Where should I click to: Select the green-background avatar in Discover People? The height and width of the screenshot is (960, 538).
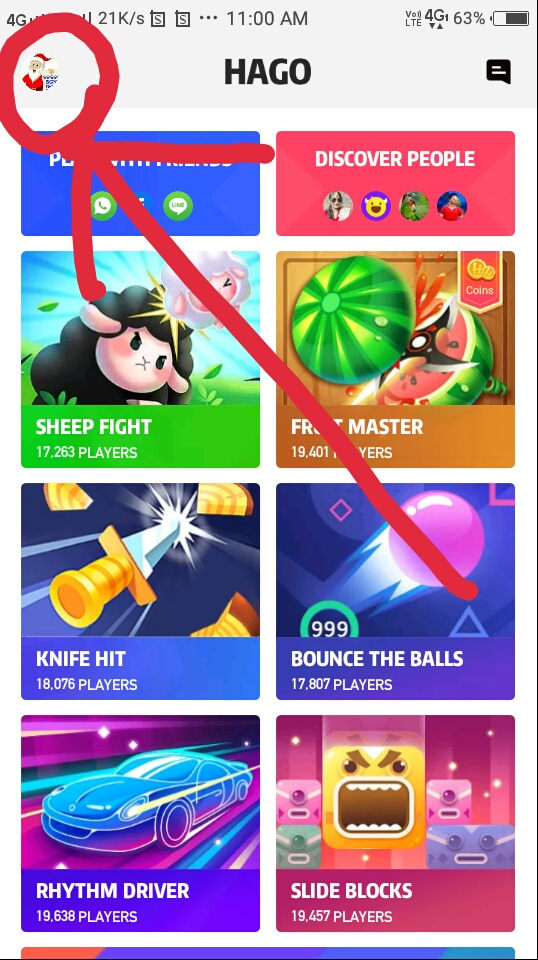[414, 206]
